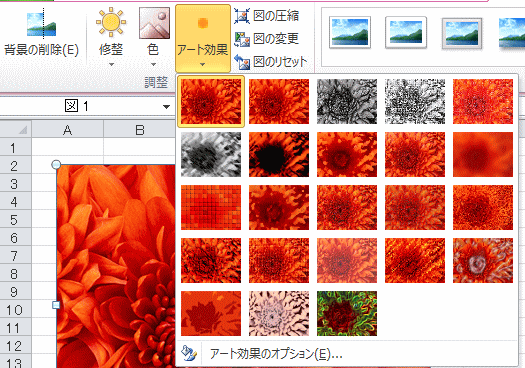Choose the highlighted 'None' effect thumbnail

(x=211, y=101)
